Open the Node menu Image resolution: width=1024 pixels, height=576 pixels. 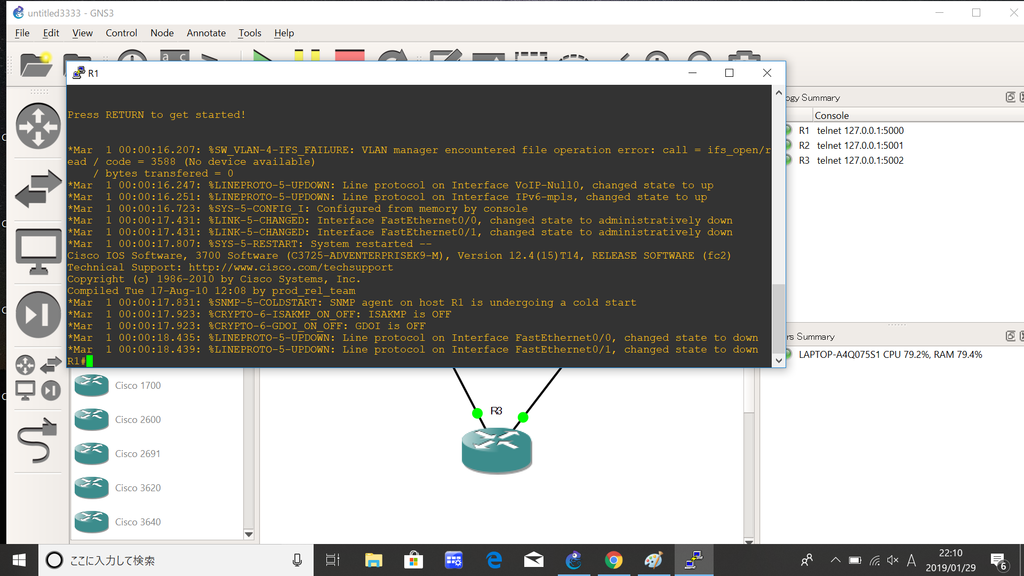coord(162,33)
